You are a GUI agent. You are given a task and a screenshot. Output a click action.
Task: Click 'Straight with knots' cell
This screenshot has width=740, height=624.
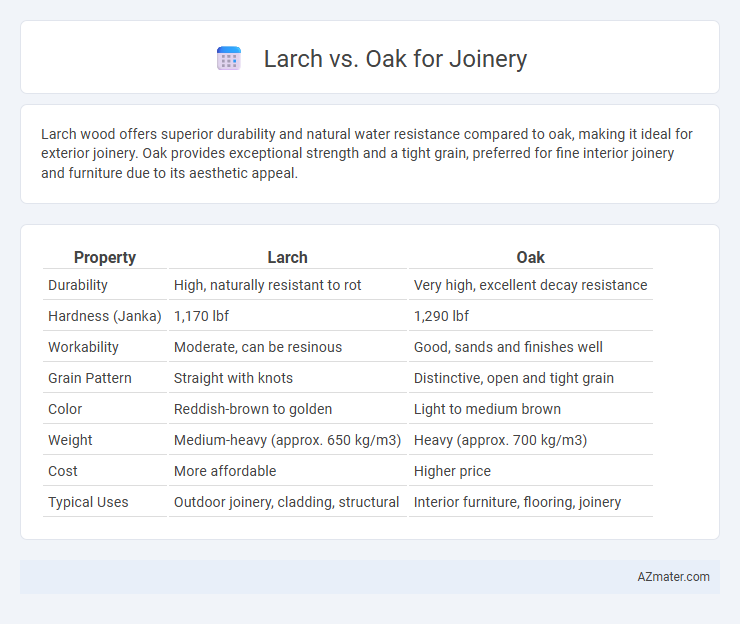point(287,378)
